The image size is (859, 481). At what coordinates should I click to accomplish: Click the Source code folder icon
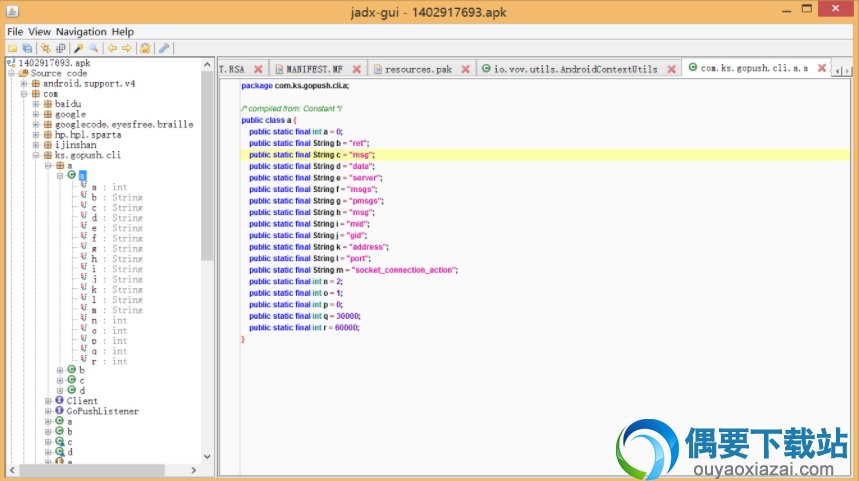click(23, 73)
